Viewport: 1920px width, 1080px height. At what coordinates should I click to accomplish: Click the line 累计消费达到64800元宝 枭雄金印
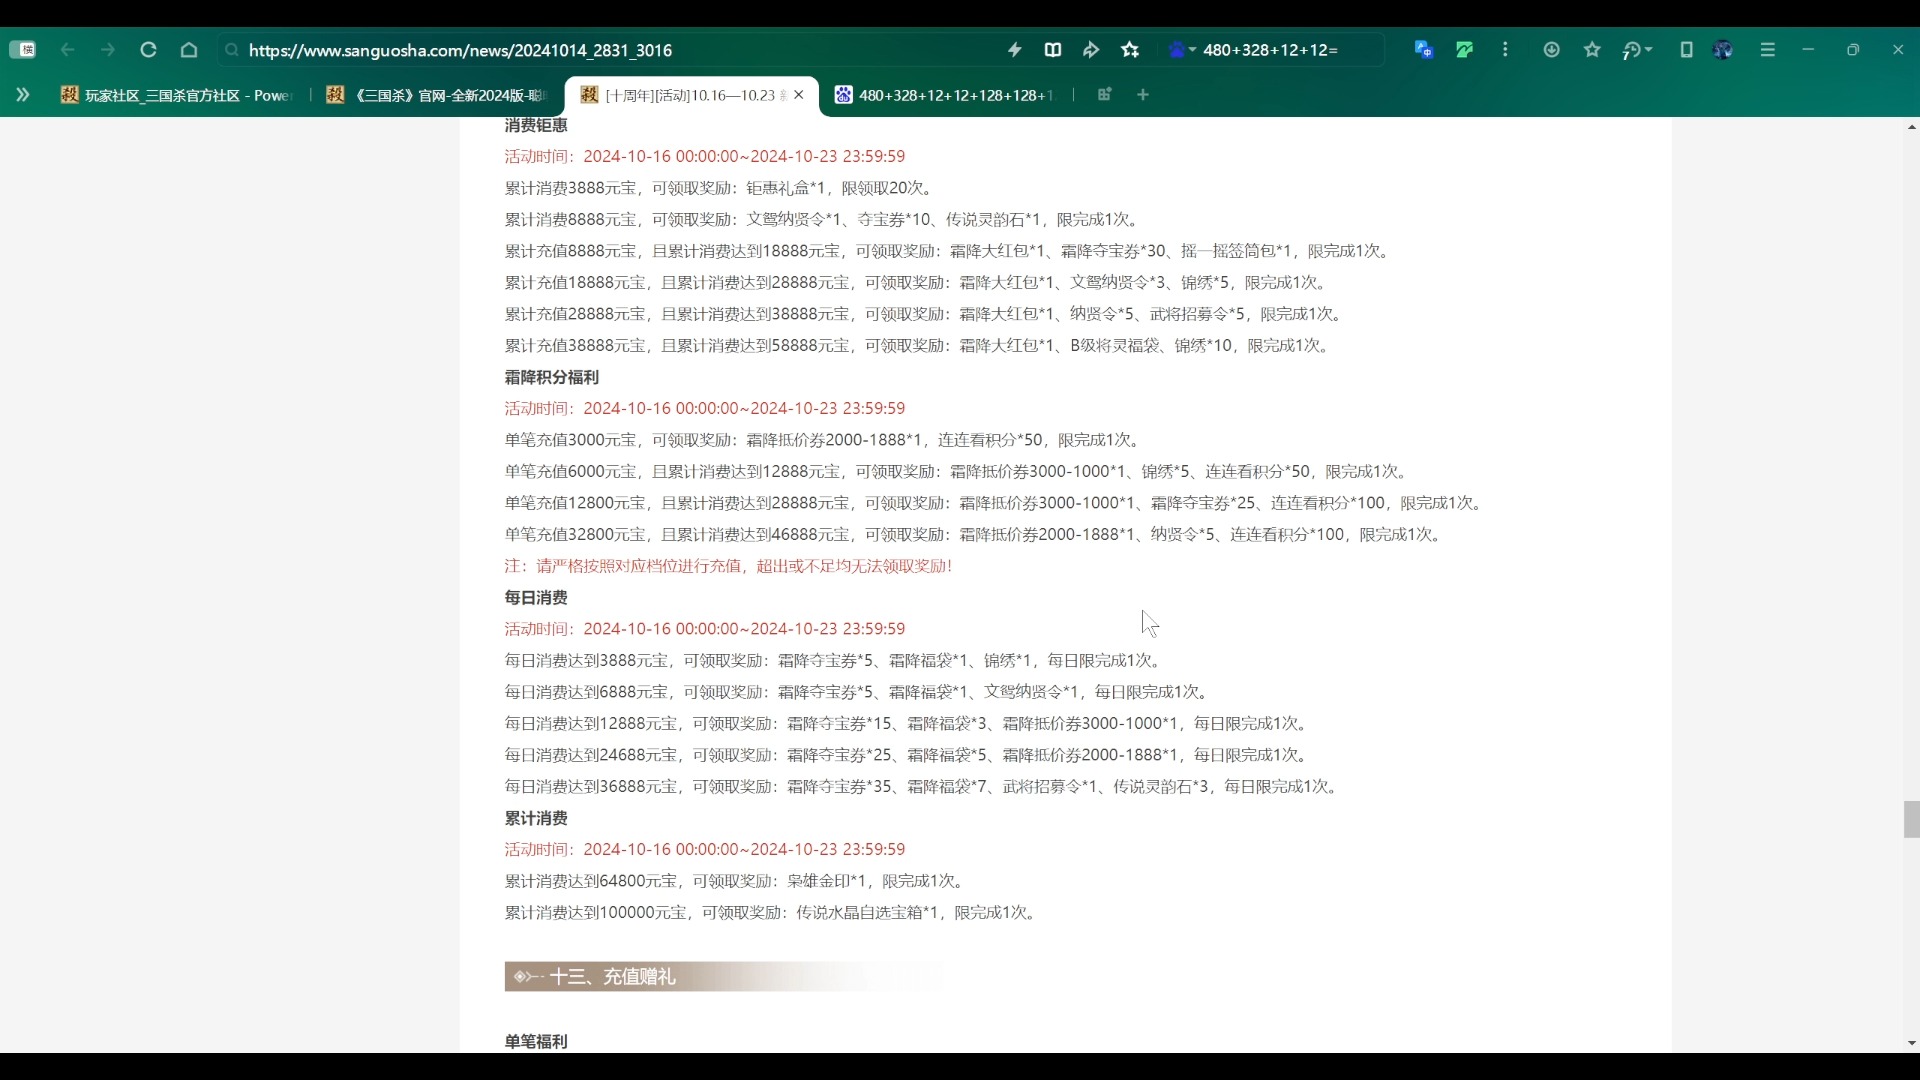(736, 881)
